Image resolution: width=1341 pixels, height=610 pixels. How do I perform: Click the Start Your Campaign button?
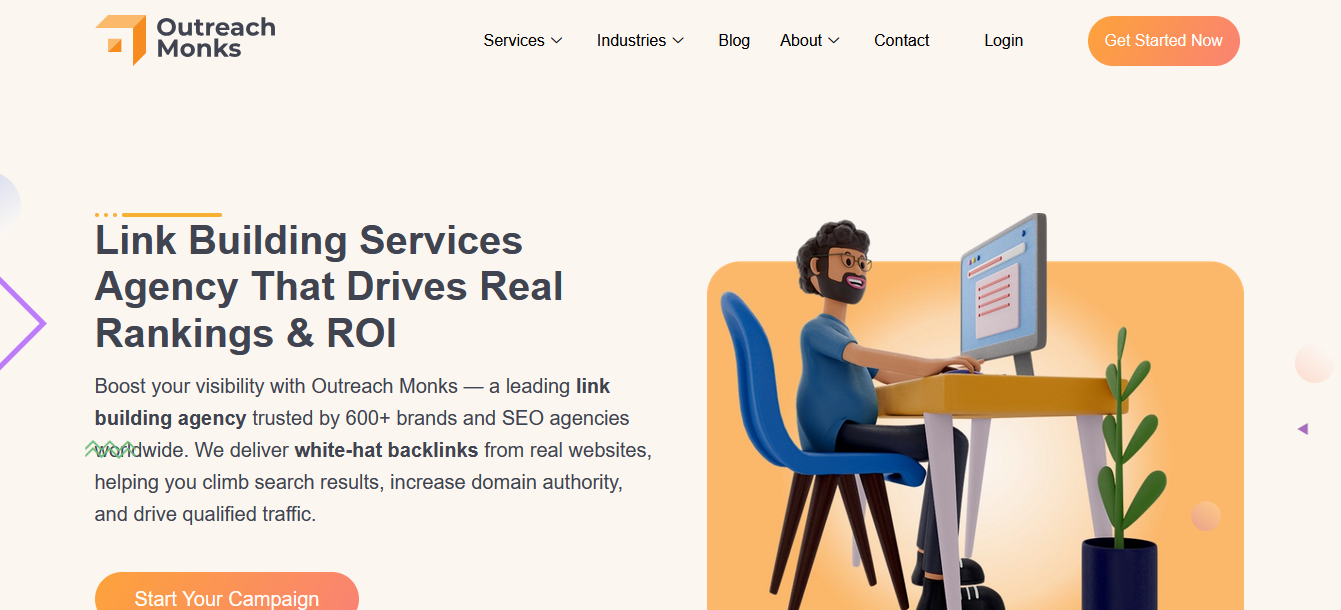227,594
